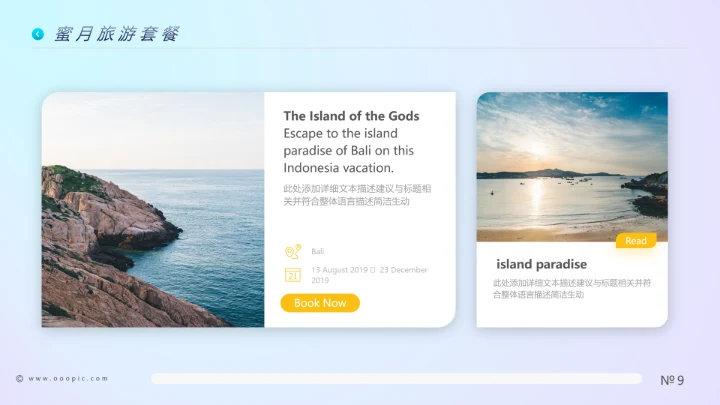
Task: Click the "island paradise" card title
Action: click(x=541, y=264)
